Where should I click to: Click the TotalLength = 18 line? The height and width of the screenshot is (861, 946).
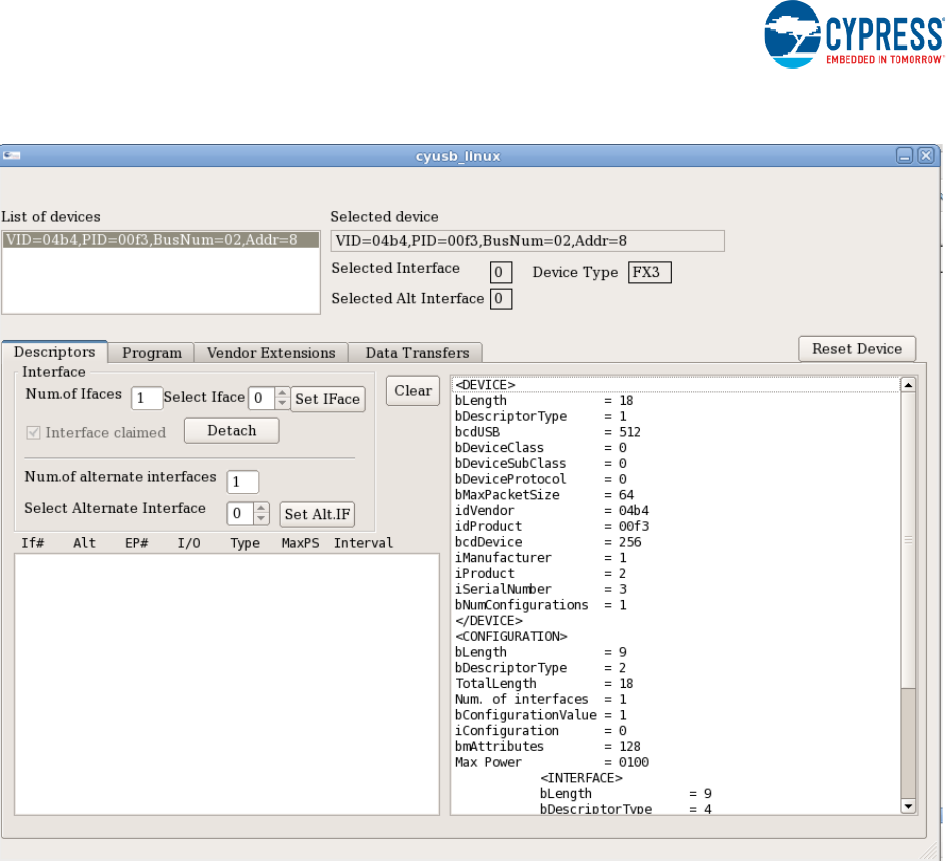point(544,684)
